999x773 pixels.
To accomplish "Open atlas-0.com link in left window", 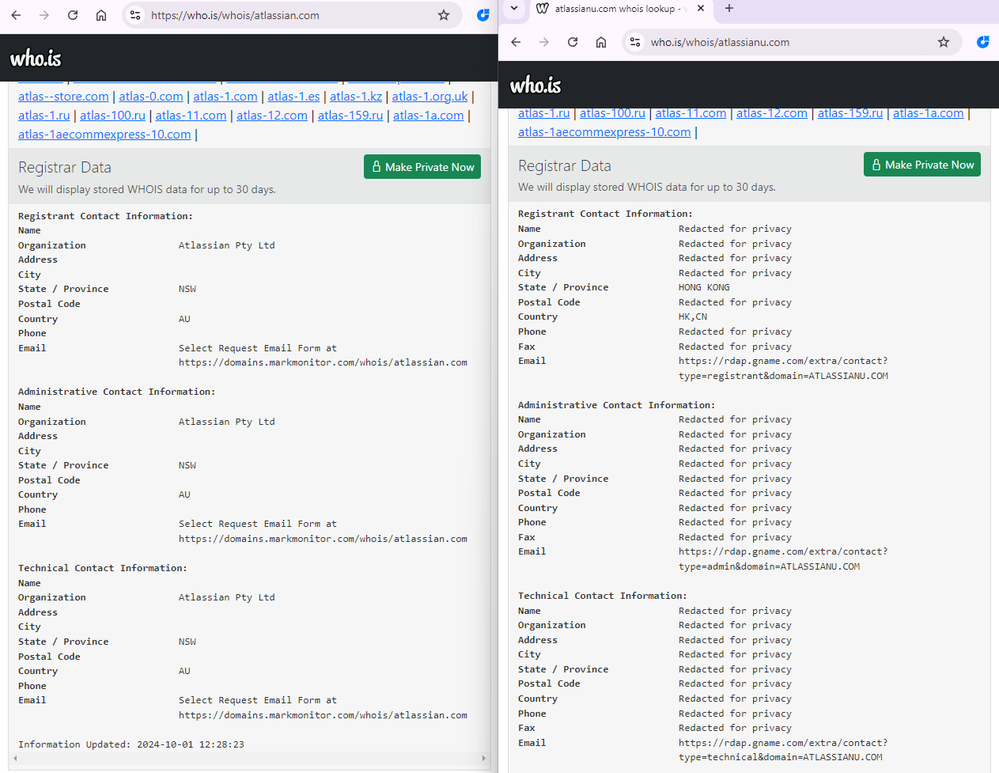I will click(x=151, y=96).
